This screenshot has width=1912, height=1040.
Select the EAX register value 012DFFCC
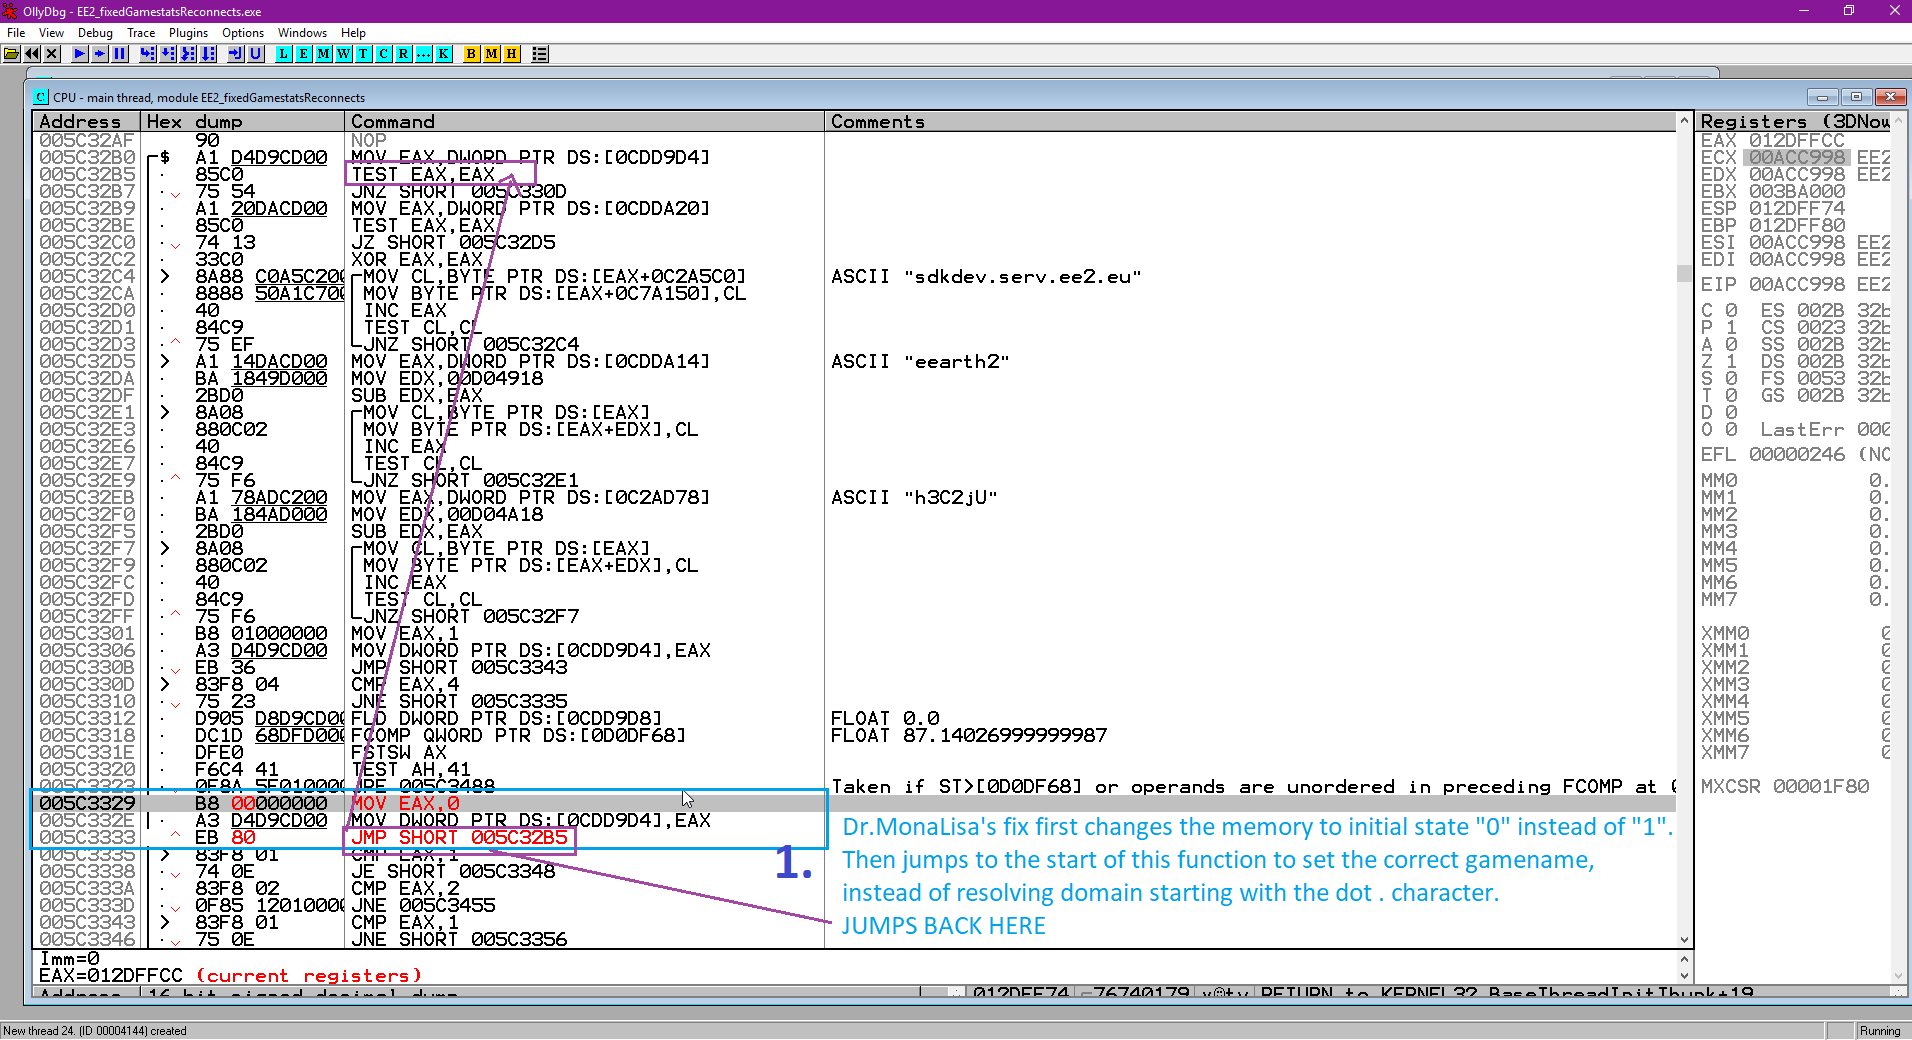pos(1796,140)
